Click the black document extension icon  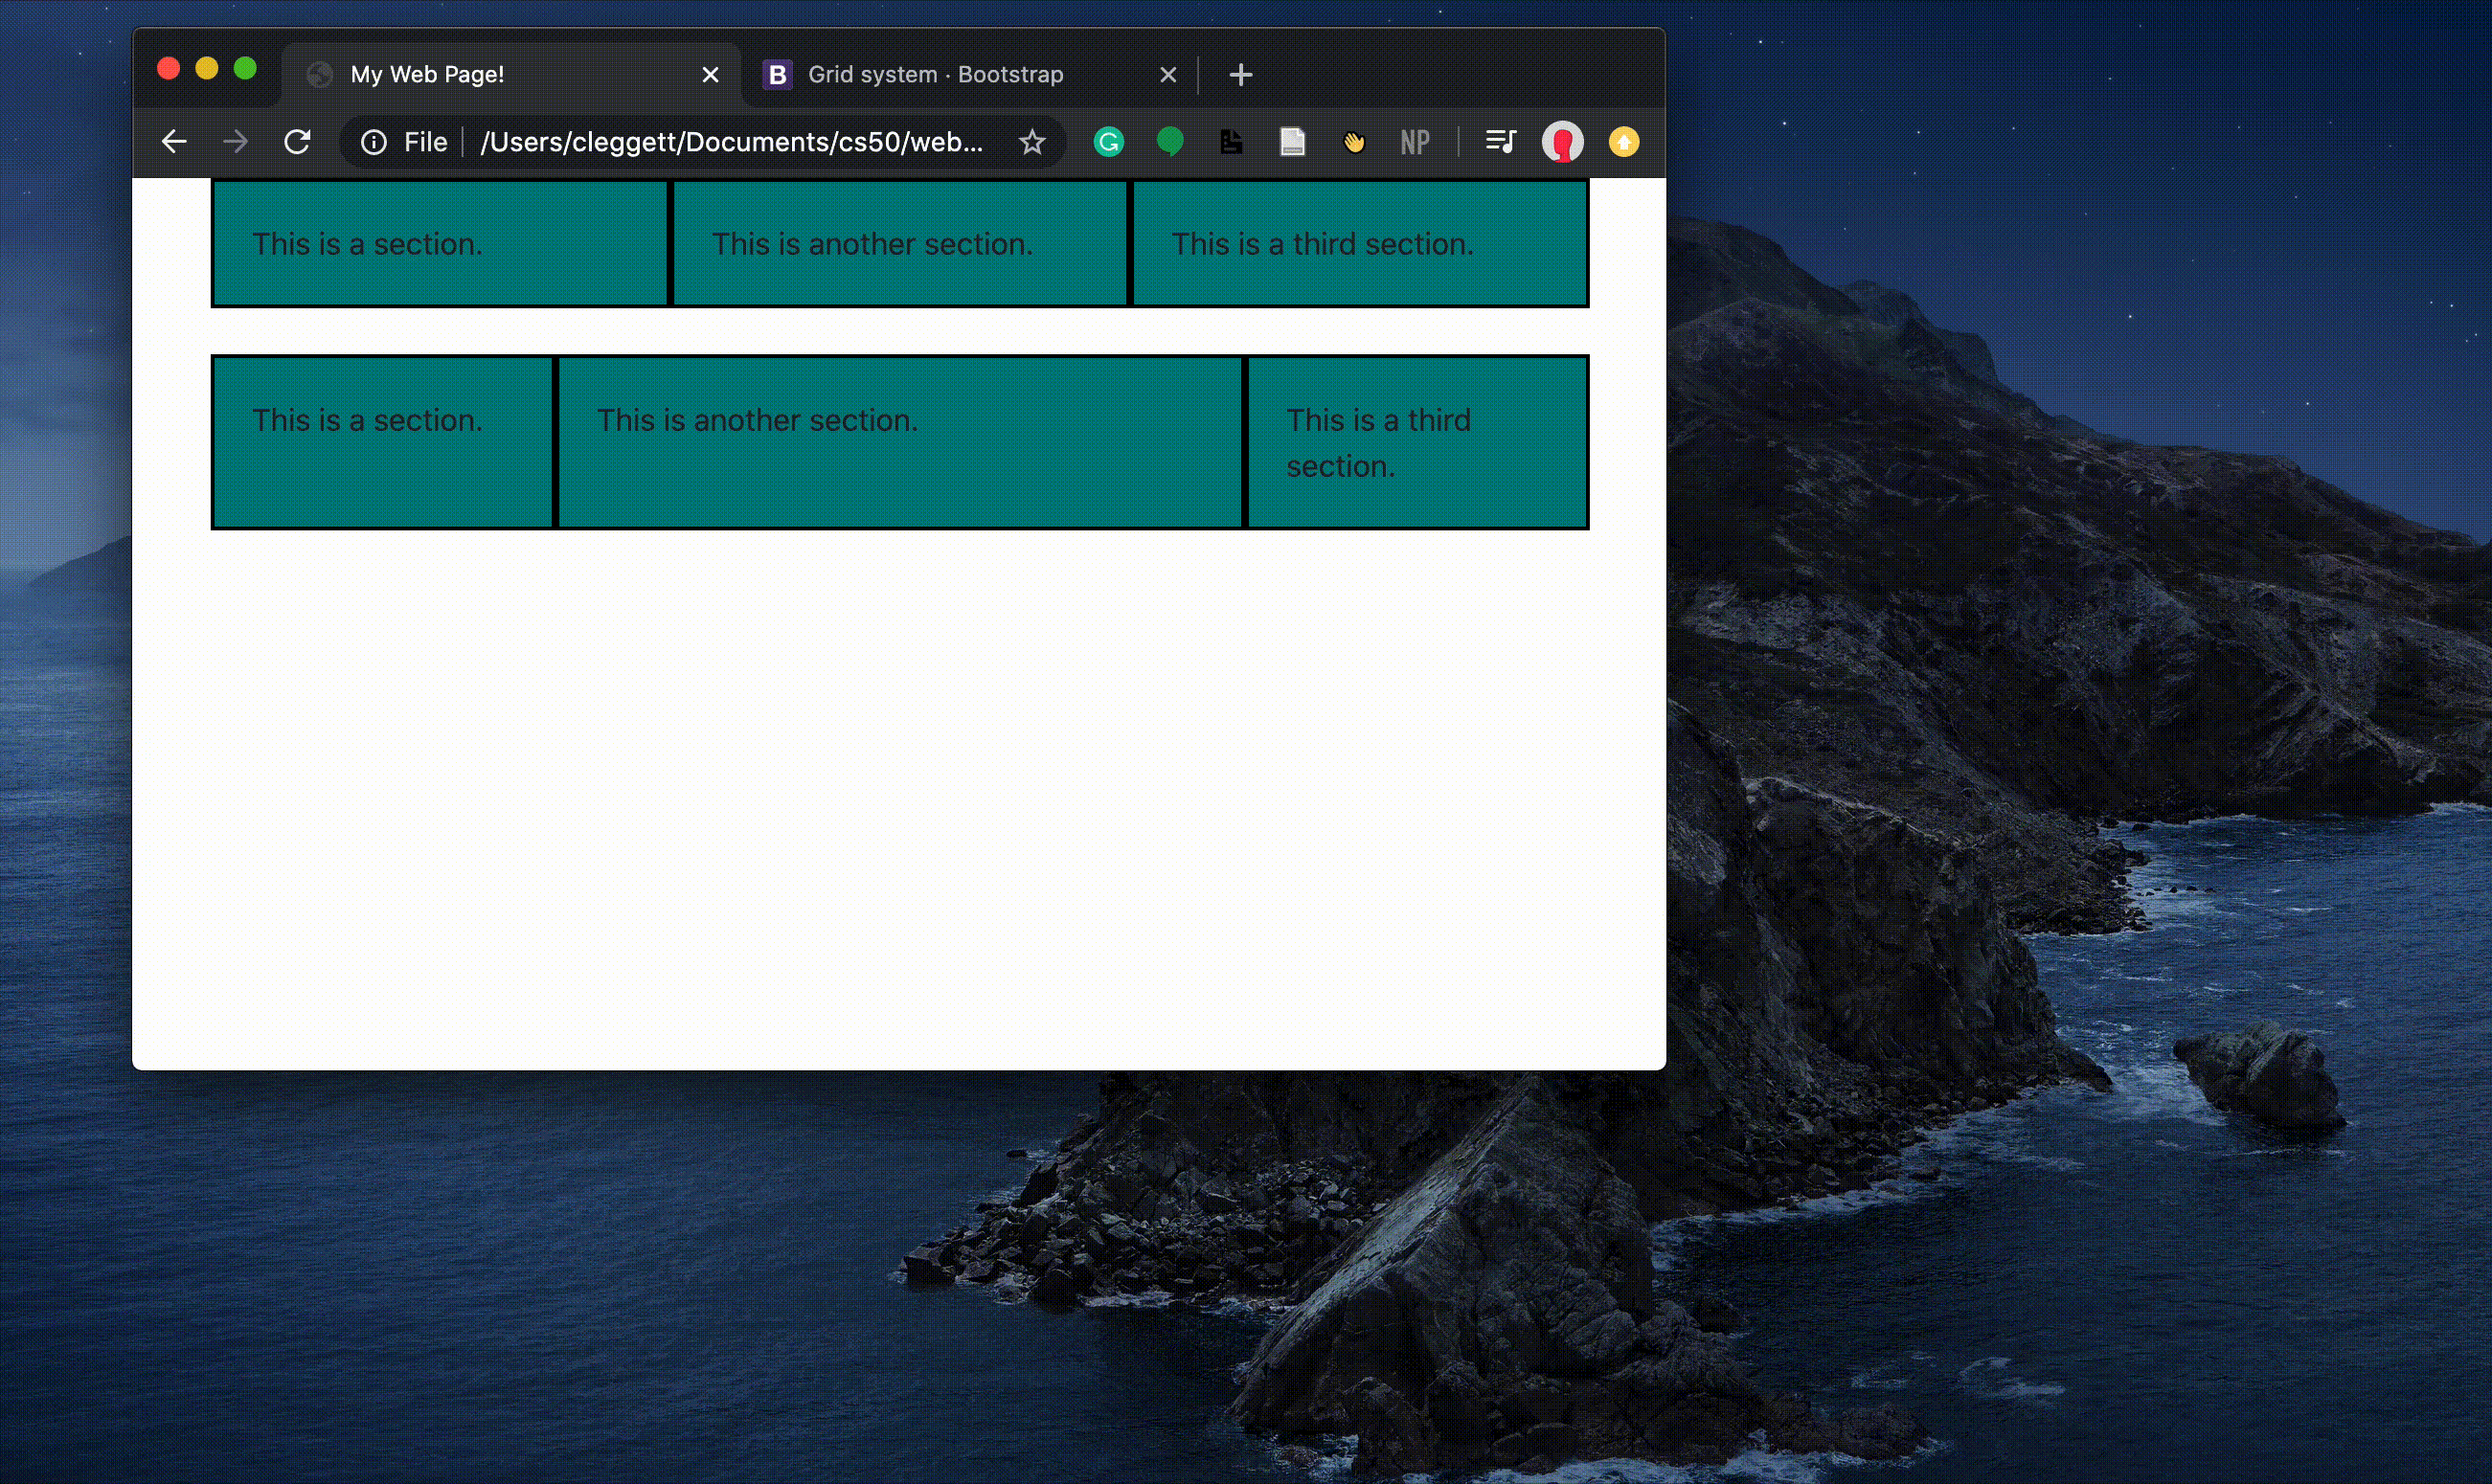tap(1231, 142)
